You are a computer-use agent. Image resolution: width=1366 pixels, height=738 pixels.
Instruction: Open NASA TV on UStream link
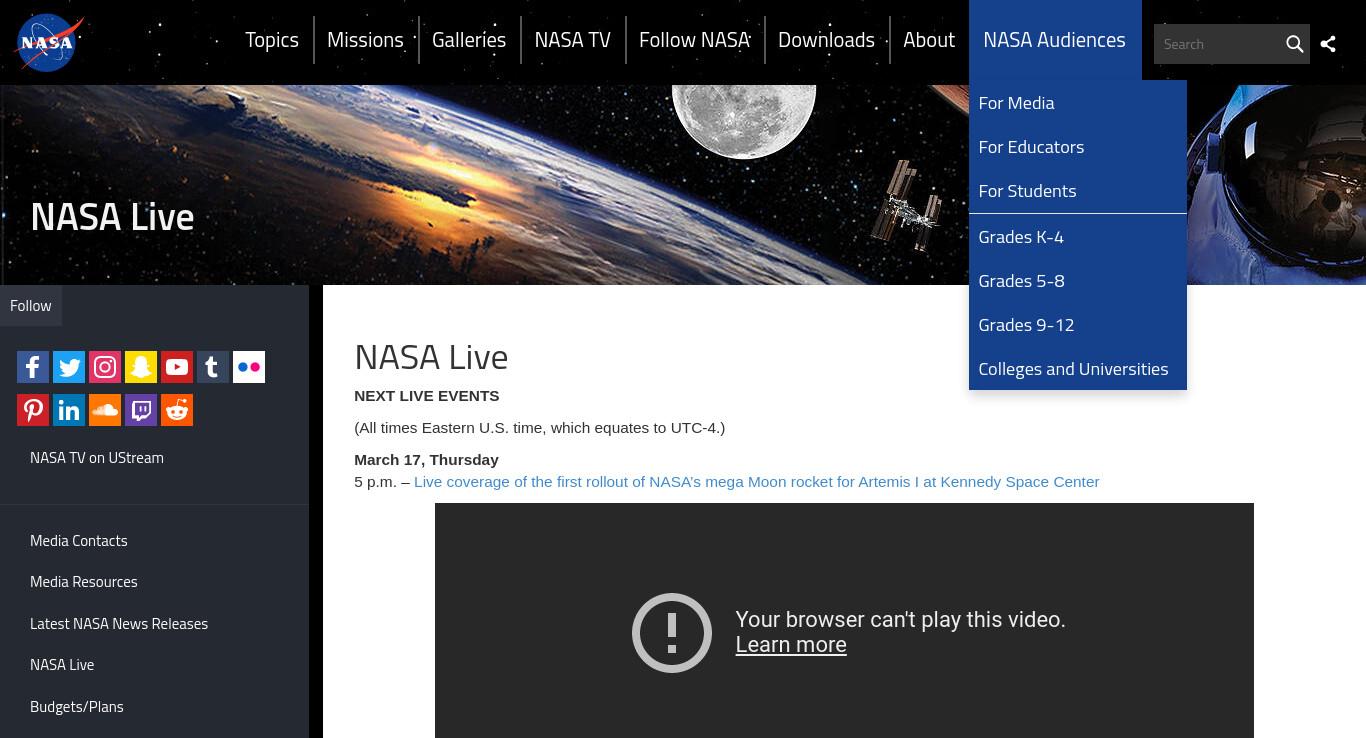[97, 458]
